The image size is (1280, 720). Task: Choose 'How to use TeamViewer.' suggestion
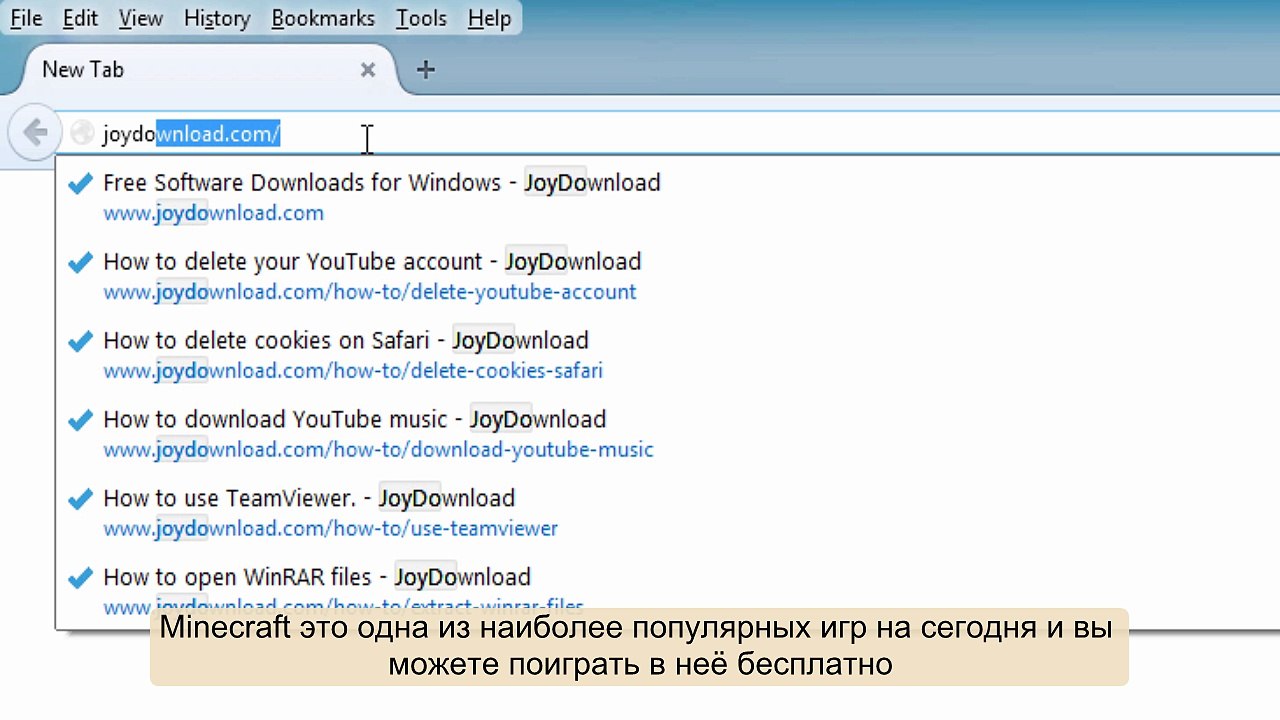pos(309,499)
